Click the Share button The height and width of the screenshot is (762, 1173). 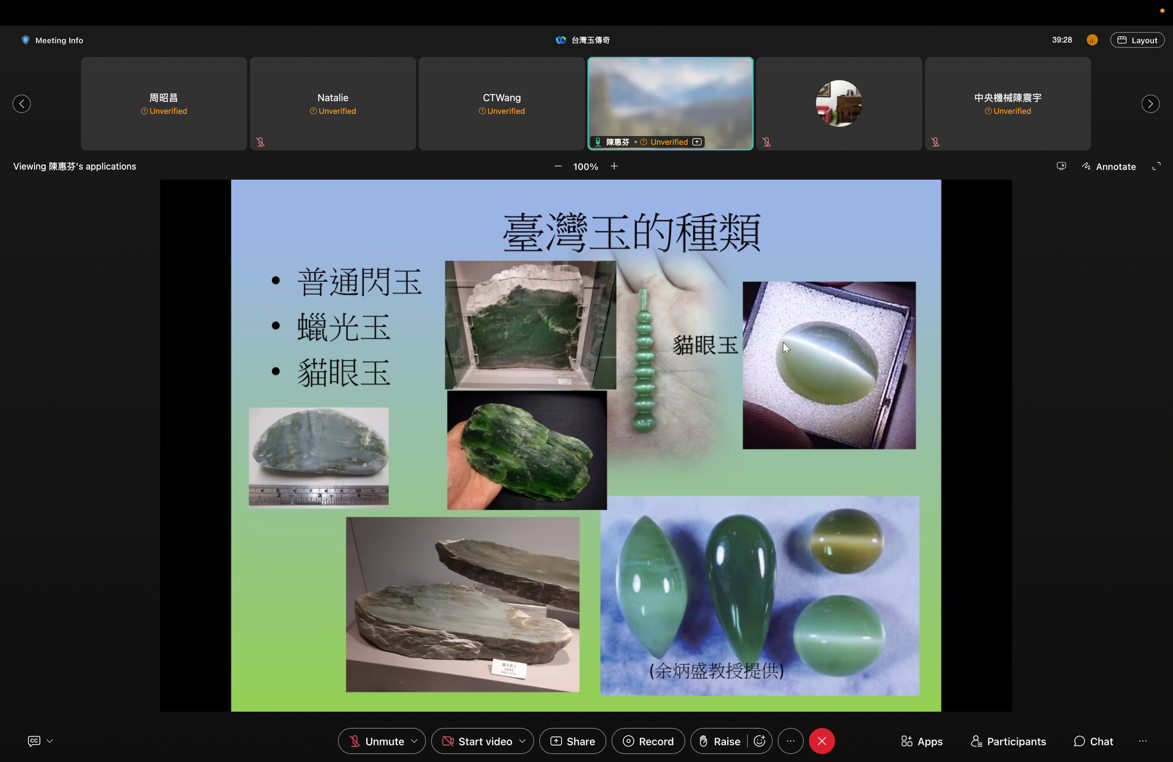click(572, 741)
